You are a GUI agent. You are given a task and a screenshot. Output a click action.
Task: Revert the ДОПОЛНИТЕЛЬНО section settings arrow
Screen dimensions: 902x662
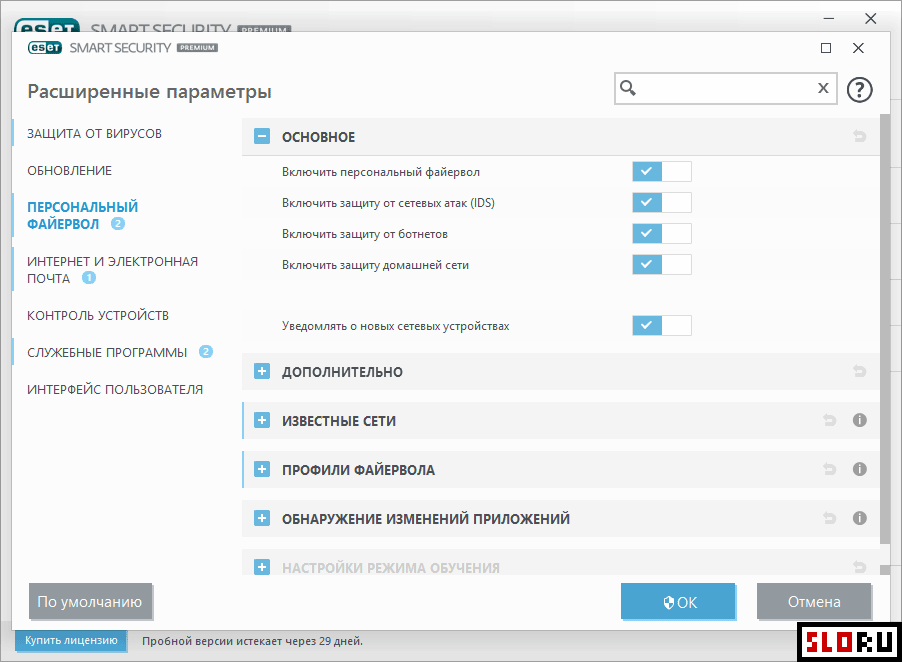tap(859, 371)
